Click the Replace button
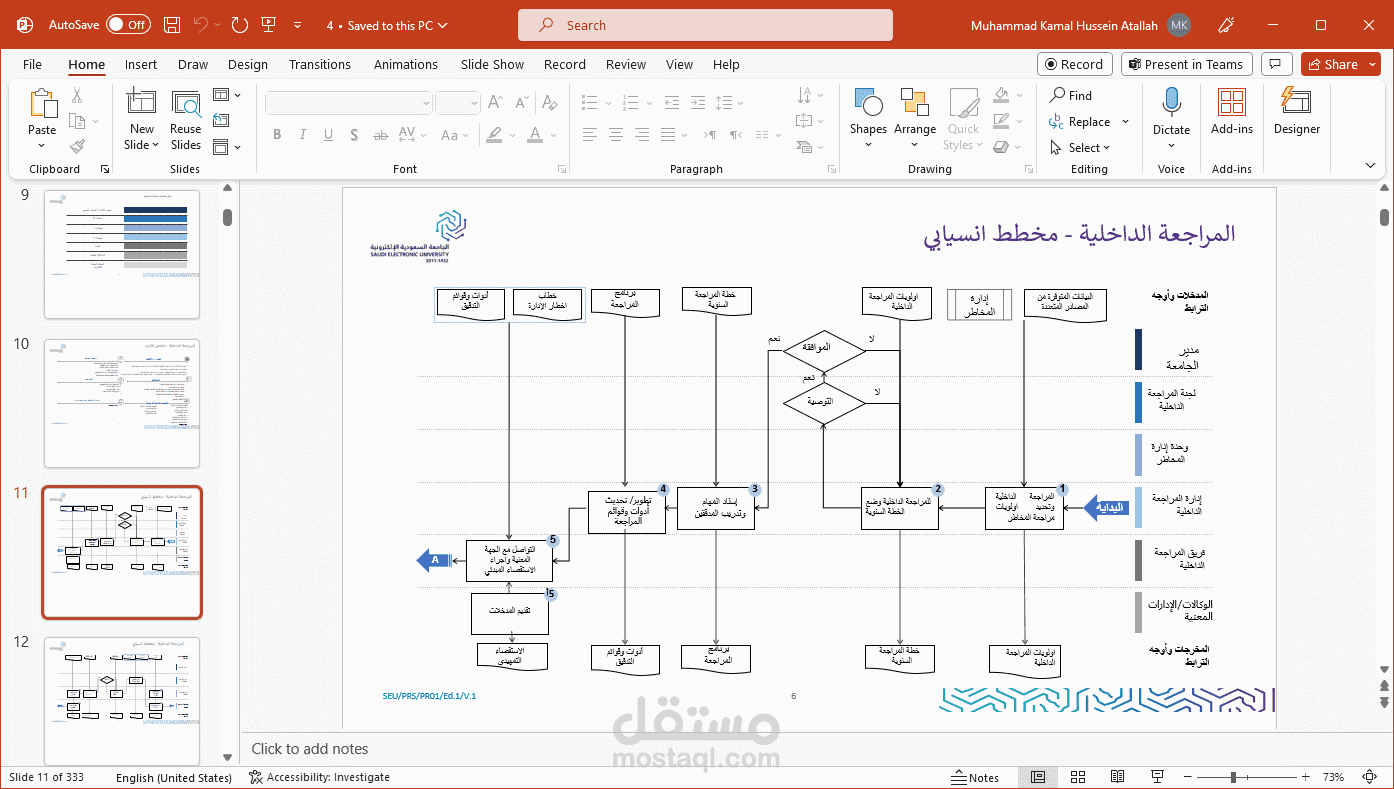Viewport: 1394px width, 789px height. pyautogui.click(x=1080, y=122)
